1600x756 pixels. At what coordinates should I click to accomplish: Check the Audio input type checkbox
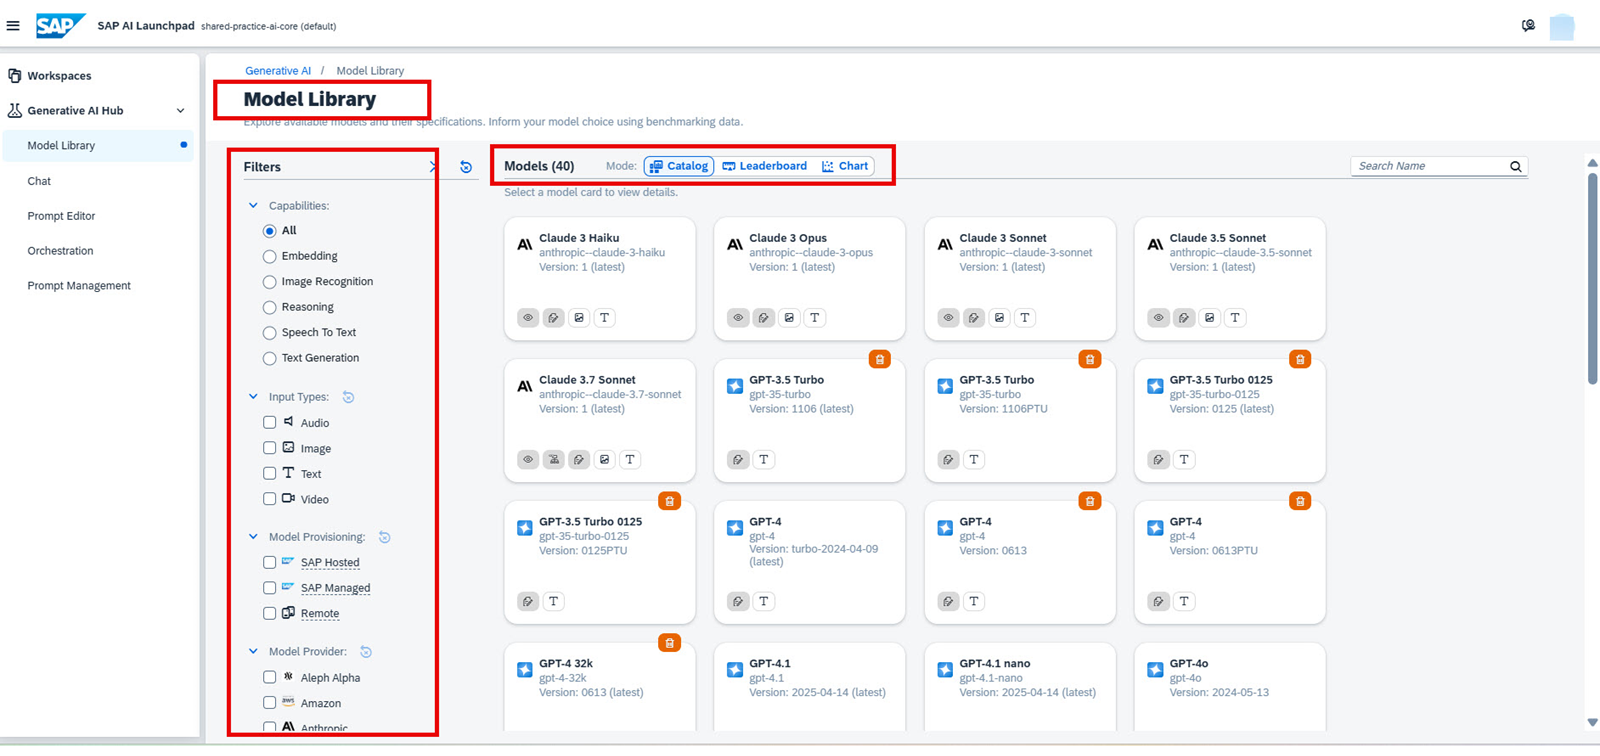pos(270,423)
